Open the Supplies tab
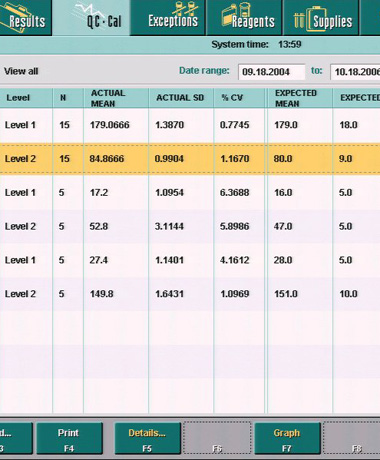This screenshot has height=460, width=380. 321,17
